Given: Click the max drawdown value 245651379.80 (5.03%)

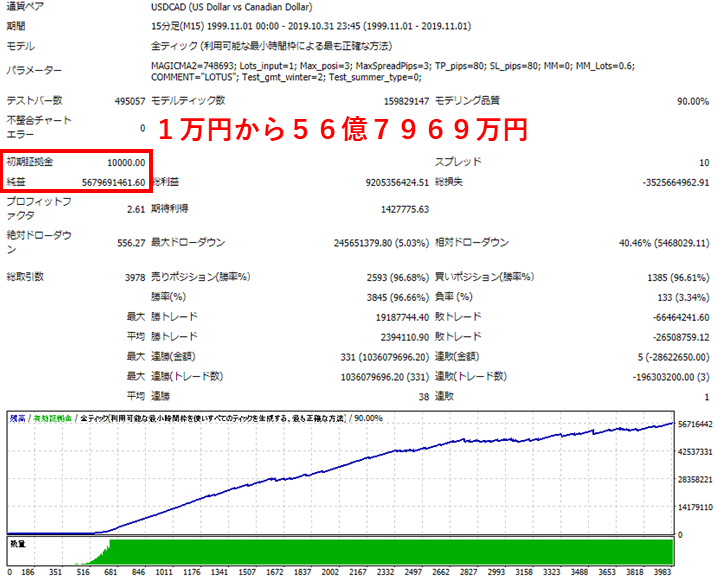Looking at the screenshot, I should pyautogui.click(x=381, y=243).
